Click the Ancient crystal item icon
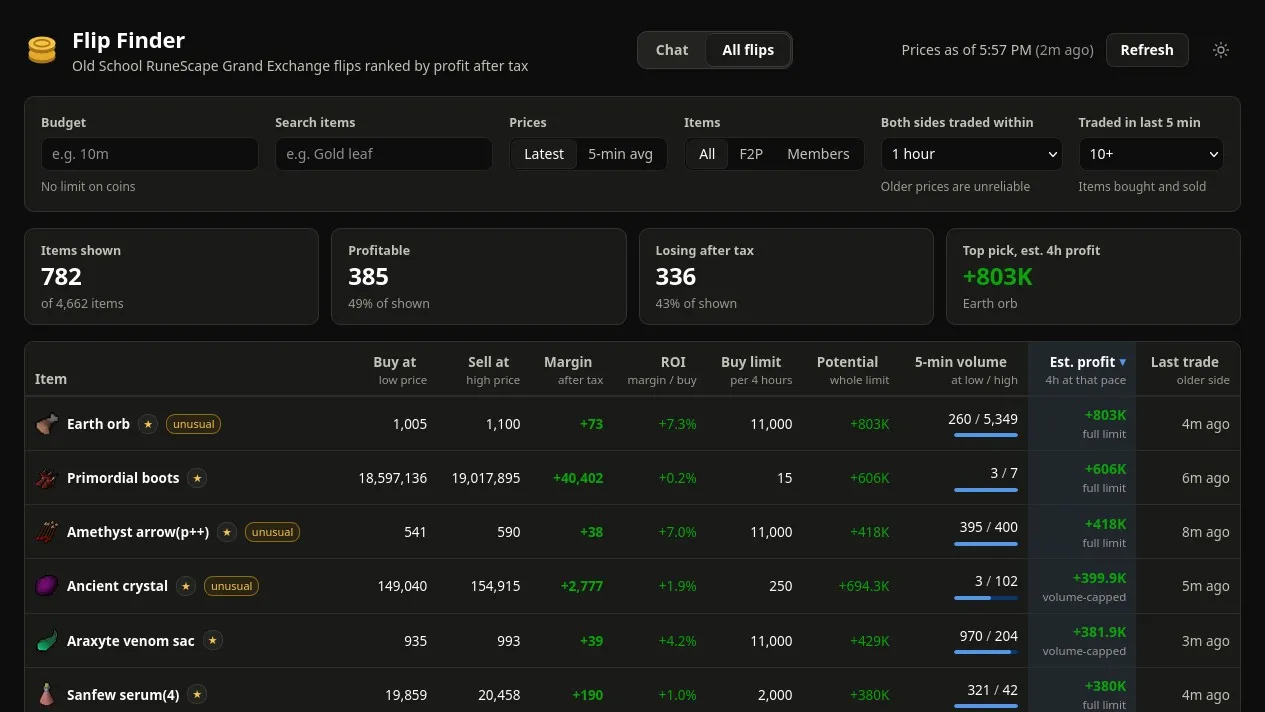1265x712 pixels. 47,586
